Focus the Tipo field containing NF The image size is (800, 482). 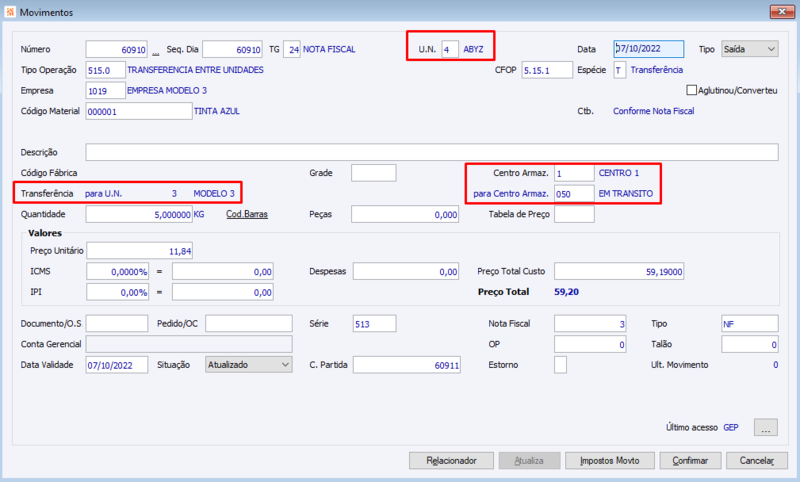[x=750, y=323]
